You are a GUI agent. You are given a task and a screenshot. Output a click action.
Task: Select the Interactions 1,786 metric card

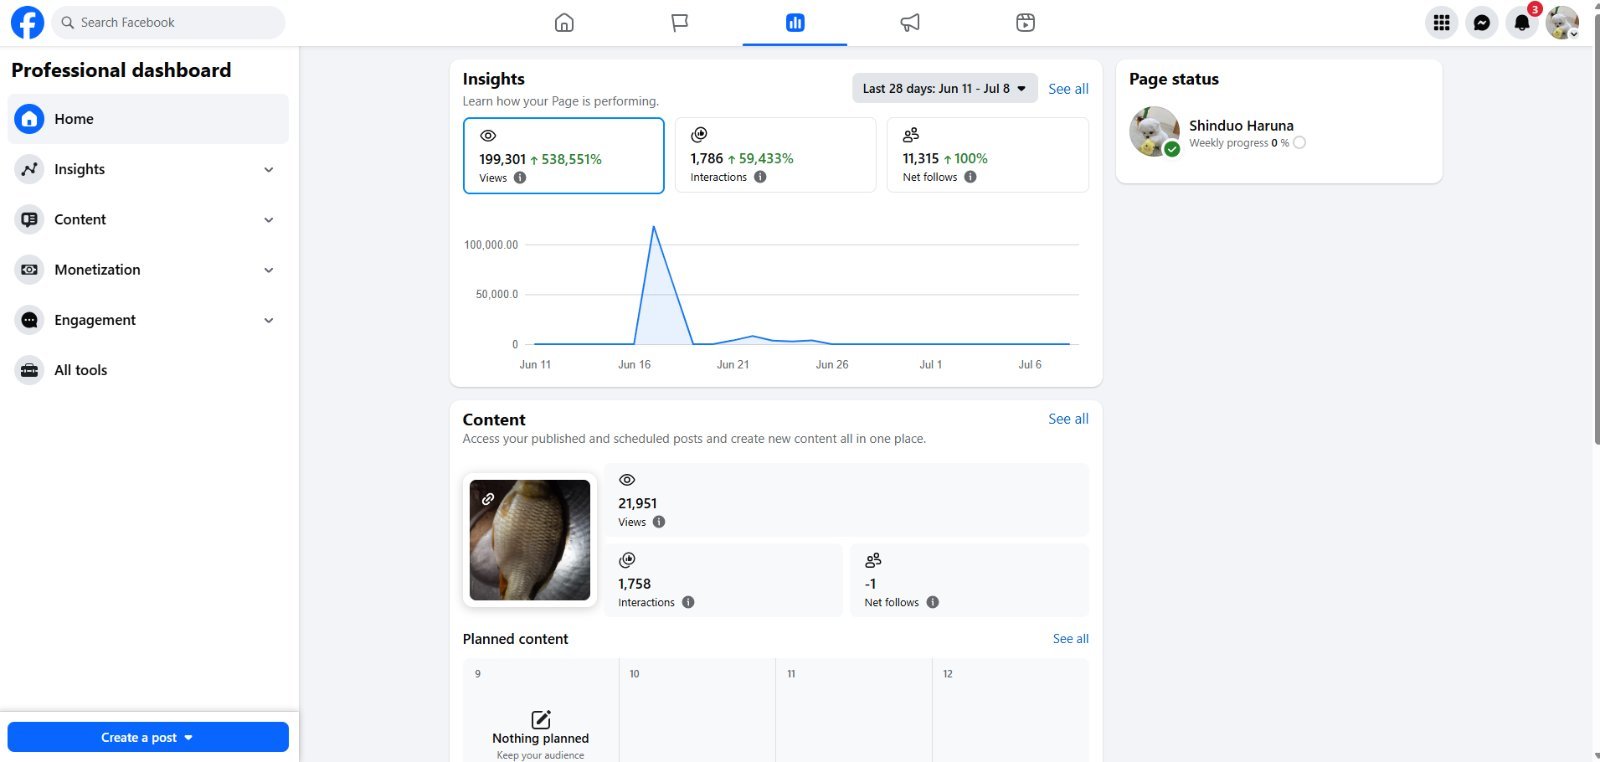[x=776, y=155]
